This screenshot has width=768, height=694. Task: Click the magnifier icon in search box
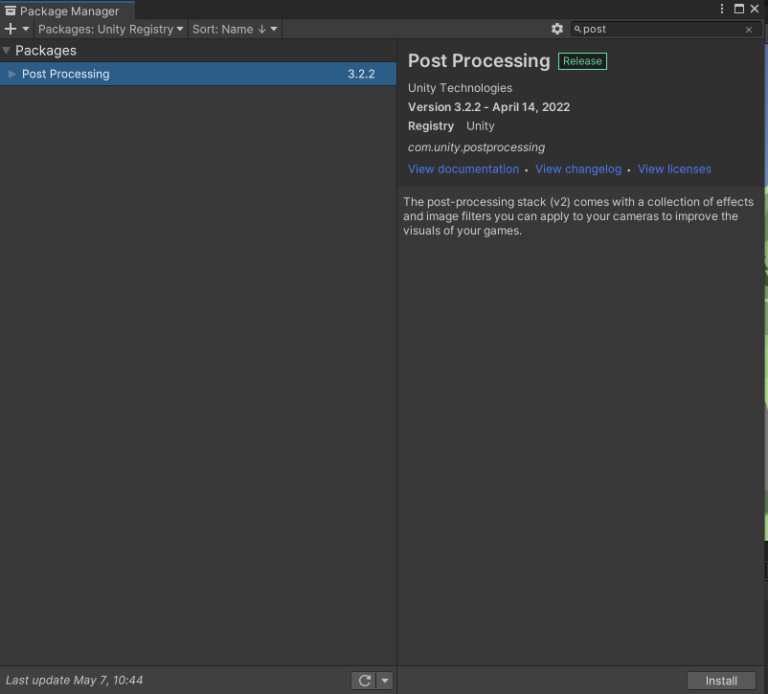(x=578, y=29)
